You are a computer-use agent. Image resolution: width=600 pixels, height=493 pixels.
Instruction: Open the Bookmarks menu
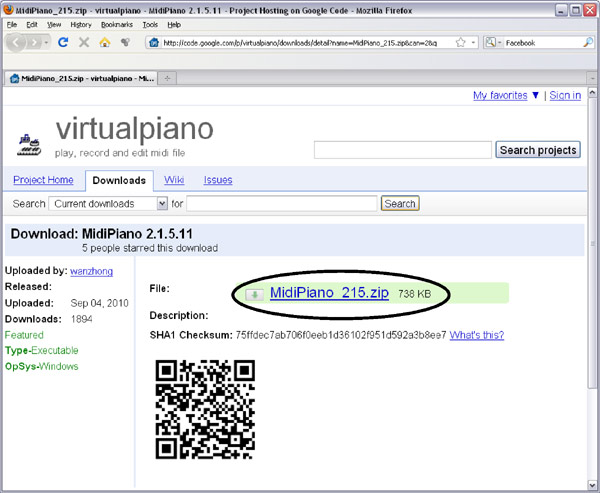pyautogui.click(x=117, y=25)
